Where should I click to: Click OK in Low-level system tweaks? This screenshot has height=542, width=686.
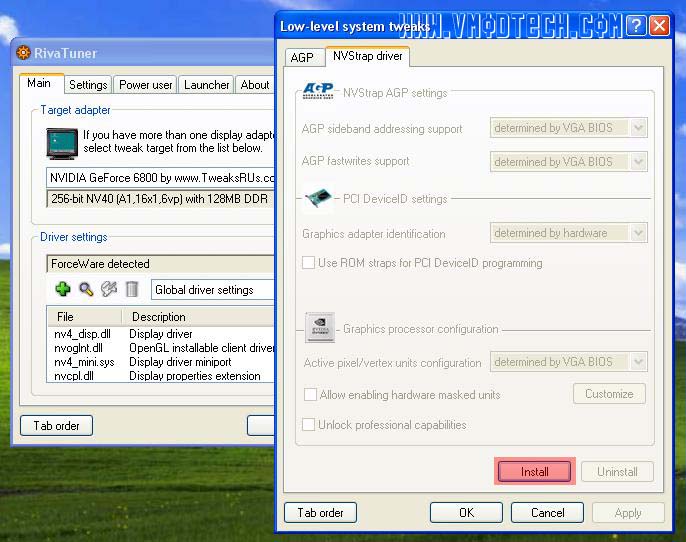466,512
